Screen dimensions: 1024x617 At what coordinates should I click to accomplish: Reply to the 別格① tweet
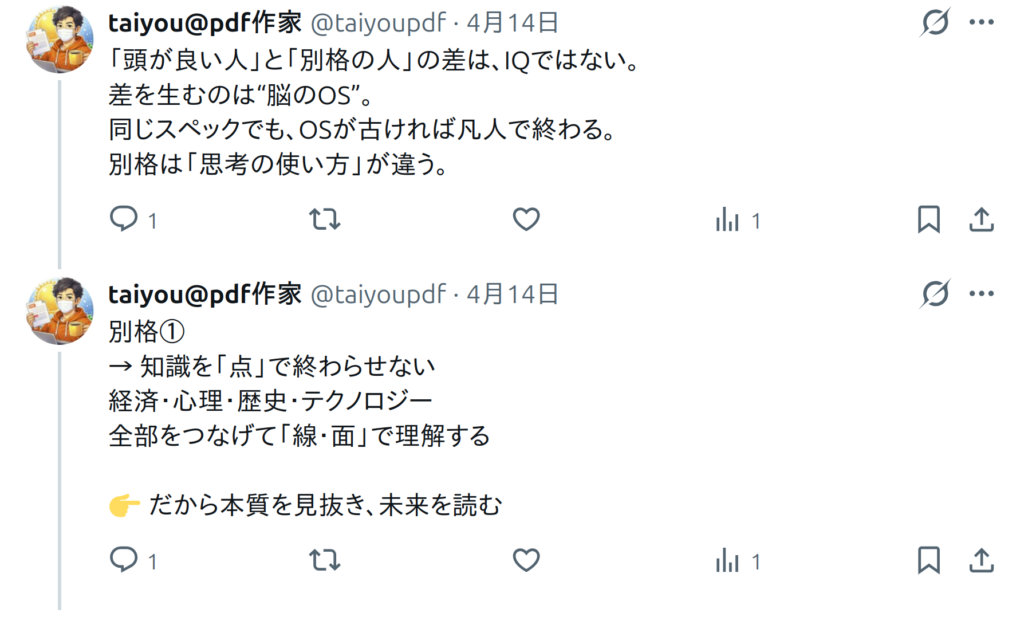124,560
